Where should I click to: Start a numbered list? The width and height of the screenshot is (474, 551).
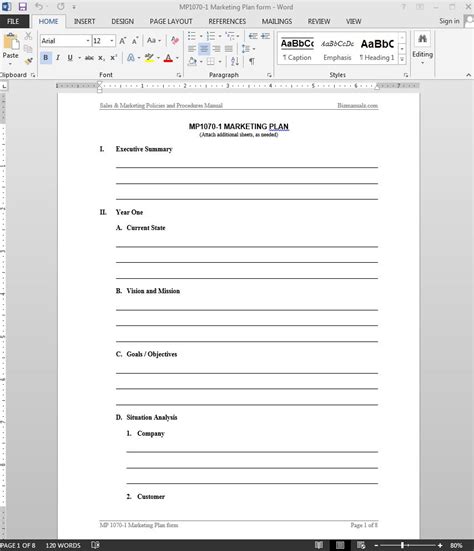(x=211, y=36)
